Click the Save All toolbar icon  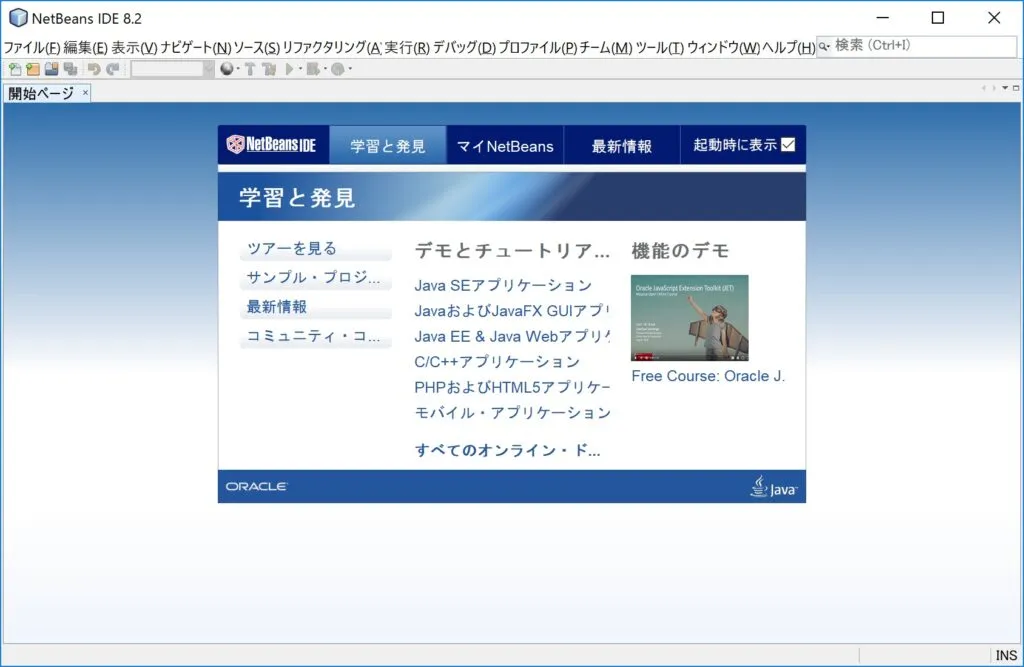(x=71, y=69)
